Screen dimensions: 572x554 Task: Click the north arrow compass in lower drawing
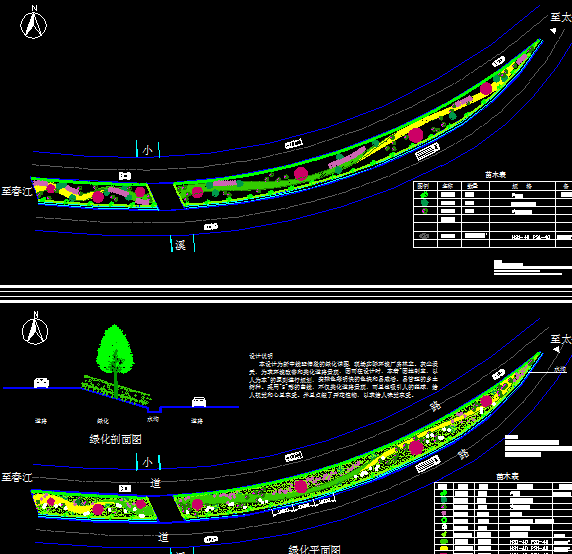pos(35,328)
